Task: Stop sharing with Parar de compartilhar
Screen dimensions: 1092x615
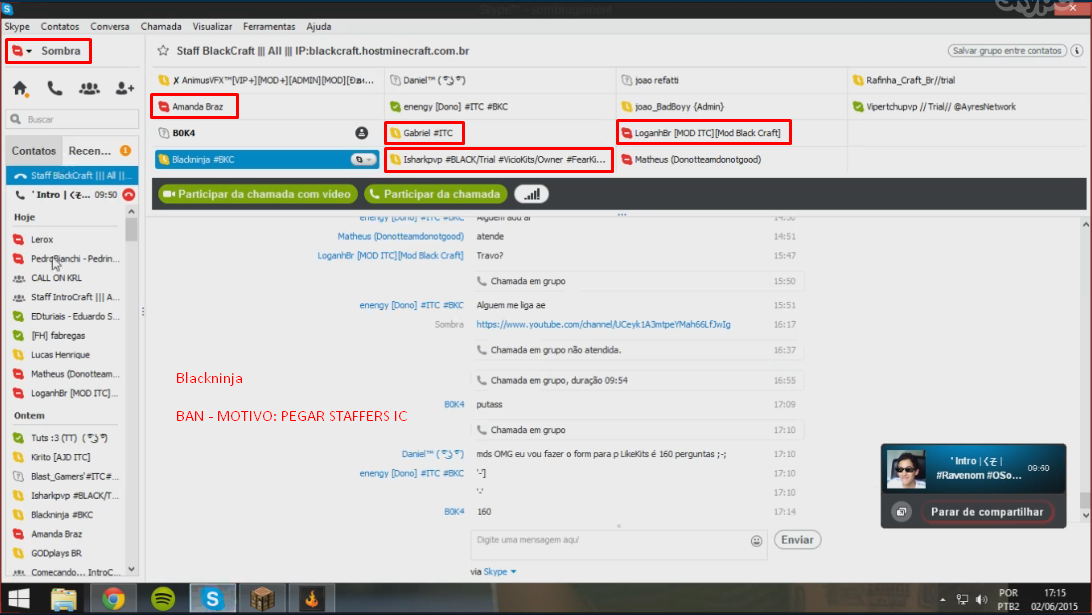Action: [987, 512]
